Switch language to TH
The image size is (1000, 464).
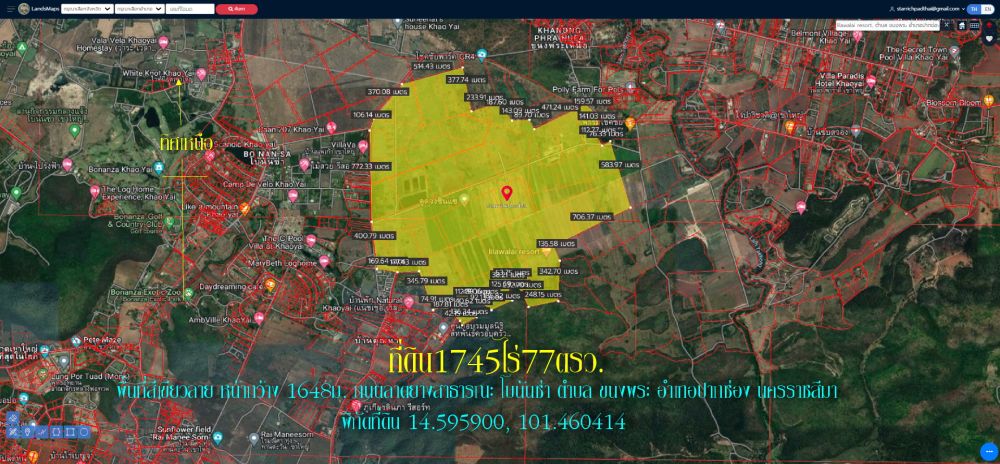(x=973, y=9)
